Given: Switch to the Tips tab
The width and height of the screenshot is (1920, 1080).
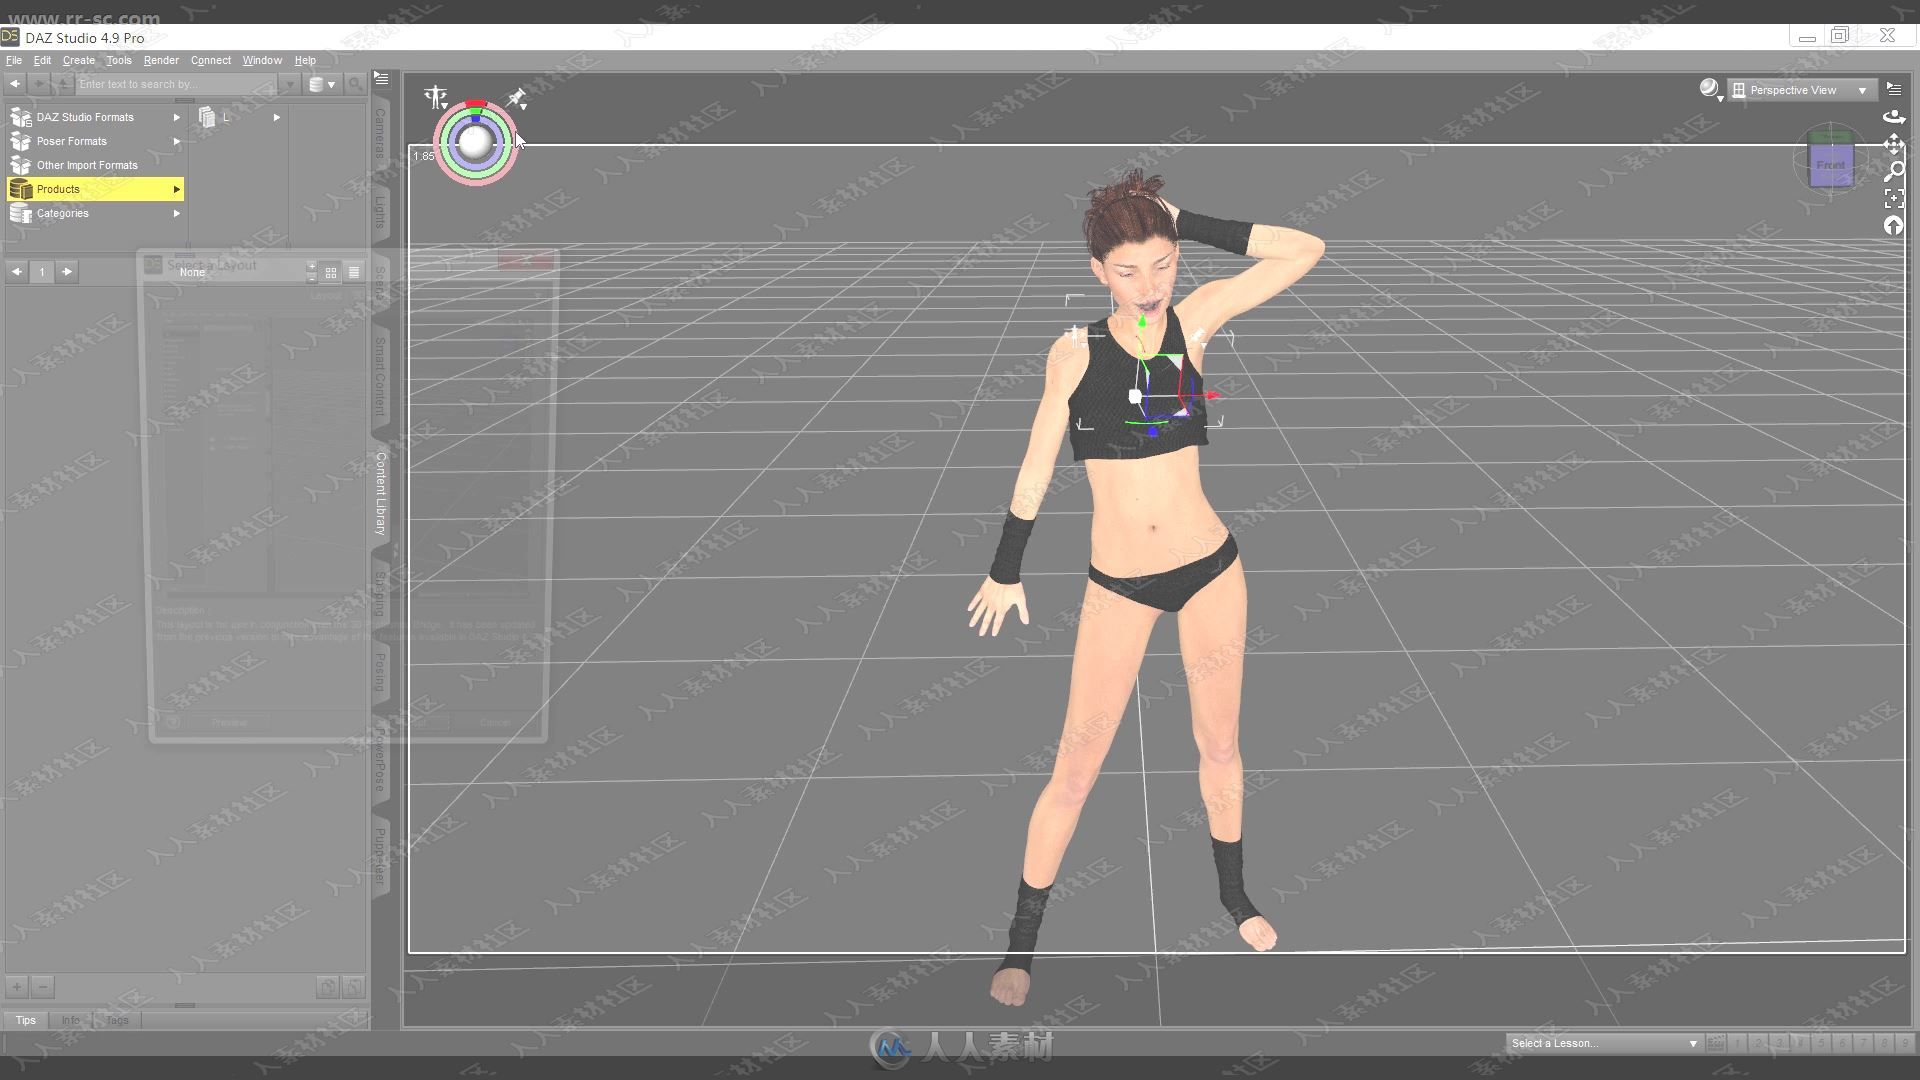Looking at the screenshot, I should pyautogui.click(x=26, y=1020).
